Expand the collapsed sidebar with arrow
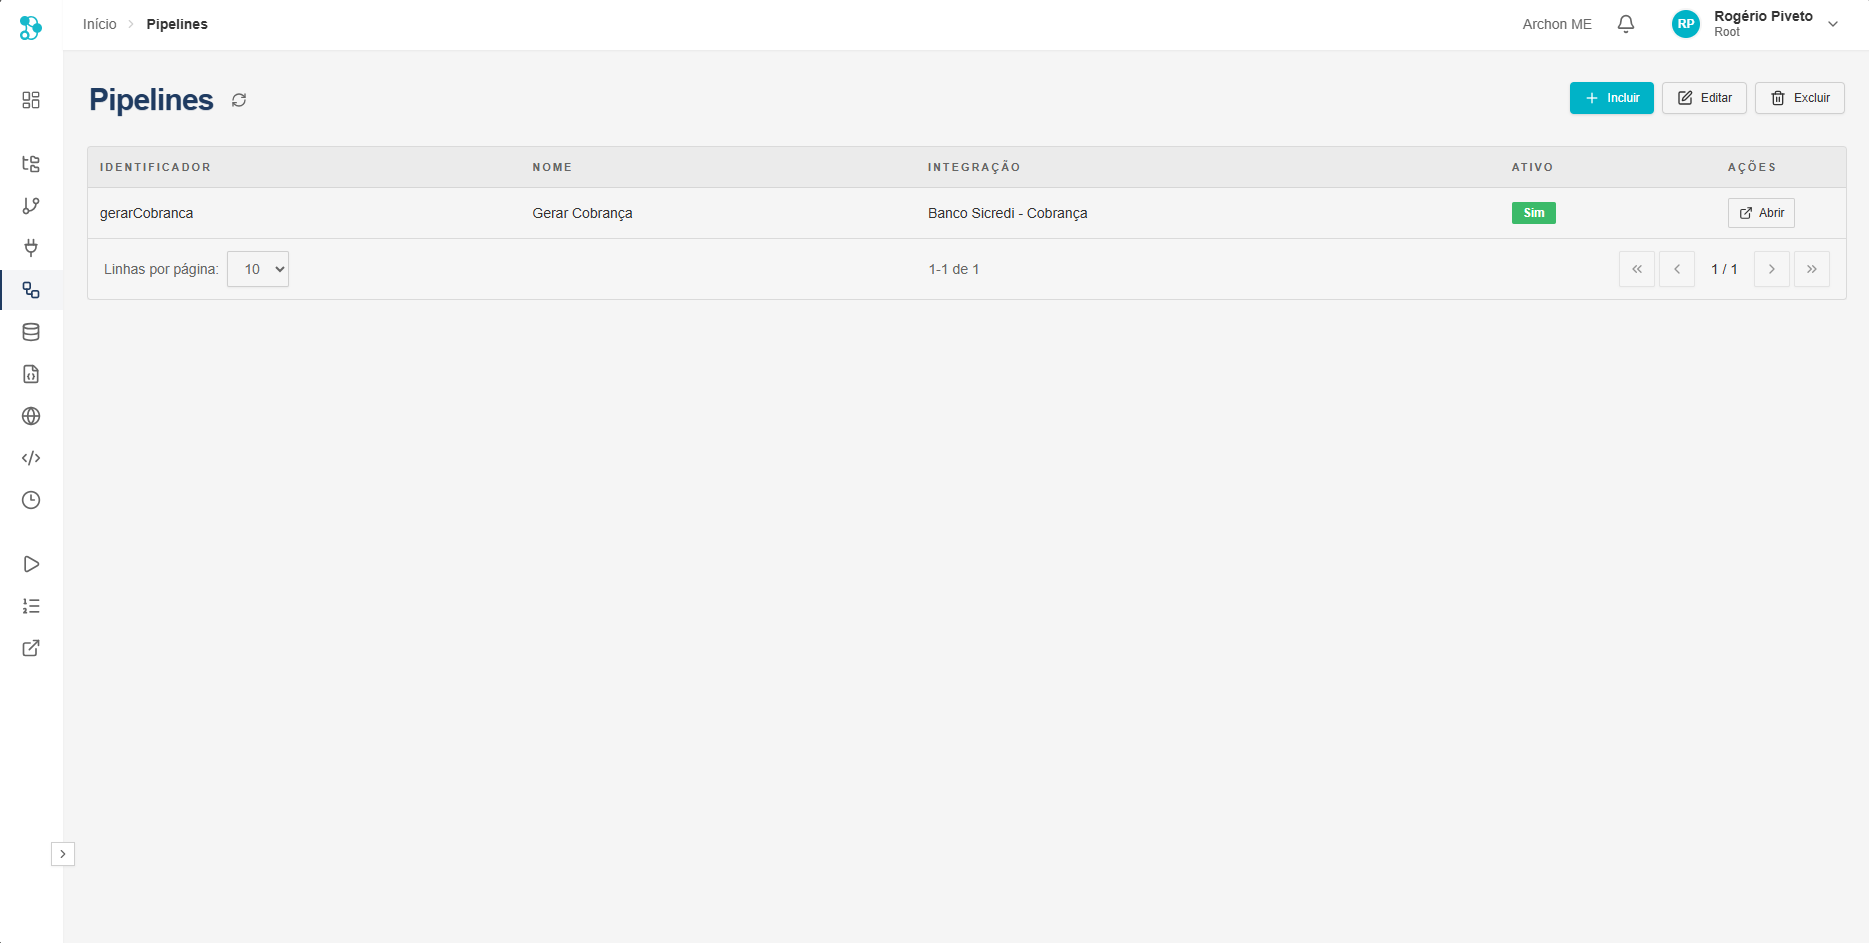The width and height of the screenshot is (1869, 943). [x=63, y=854]
